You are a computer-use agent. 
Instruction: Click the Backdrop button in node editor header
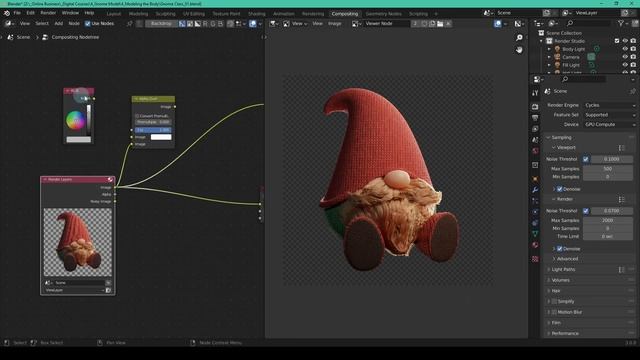161,24
